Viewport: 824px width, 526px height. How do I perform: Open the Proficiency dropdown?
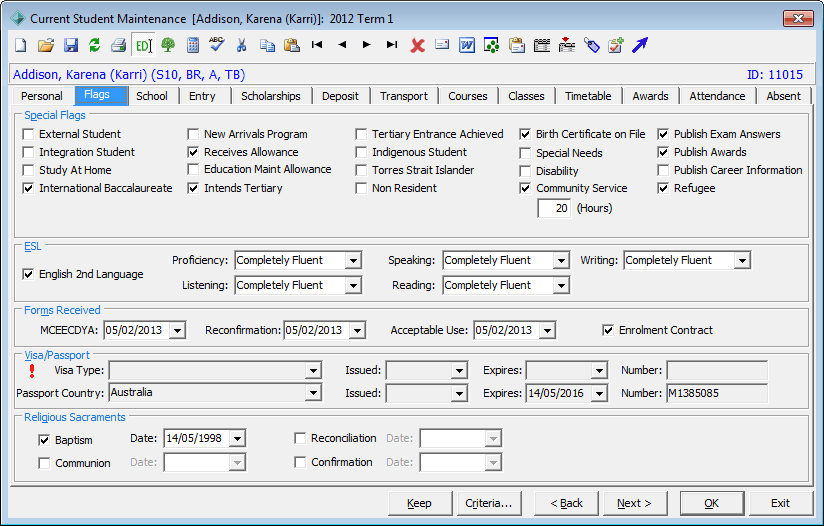(353, 261)
